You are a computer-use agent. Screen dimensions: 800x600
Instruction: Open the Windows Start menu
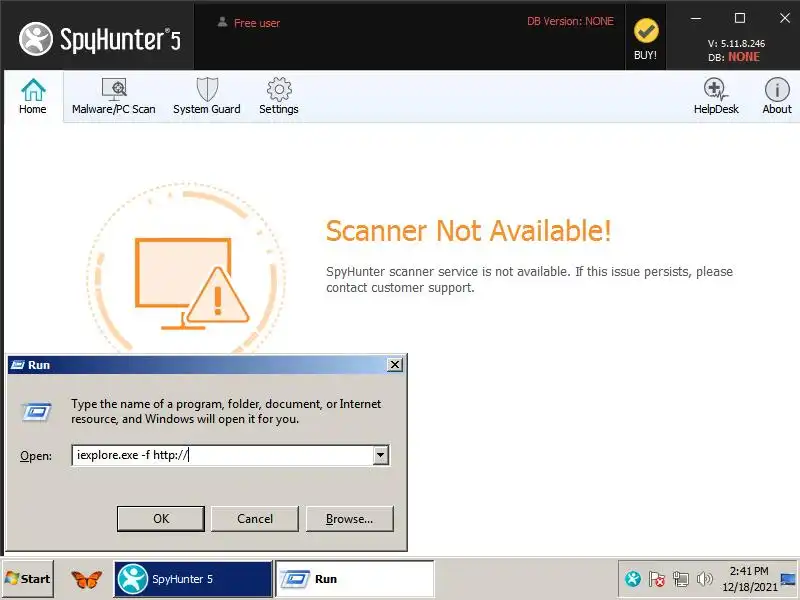click(28, 579)
